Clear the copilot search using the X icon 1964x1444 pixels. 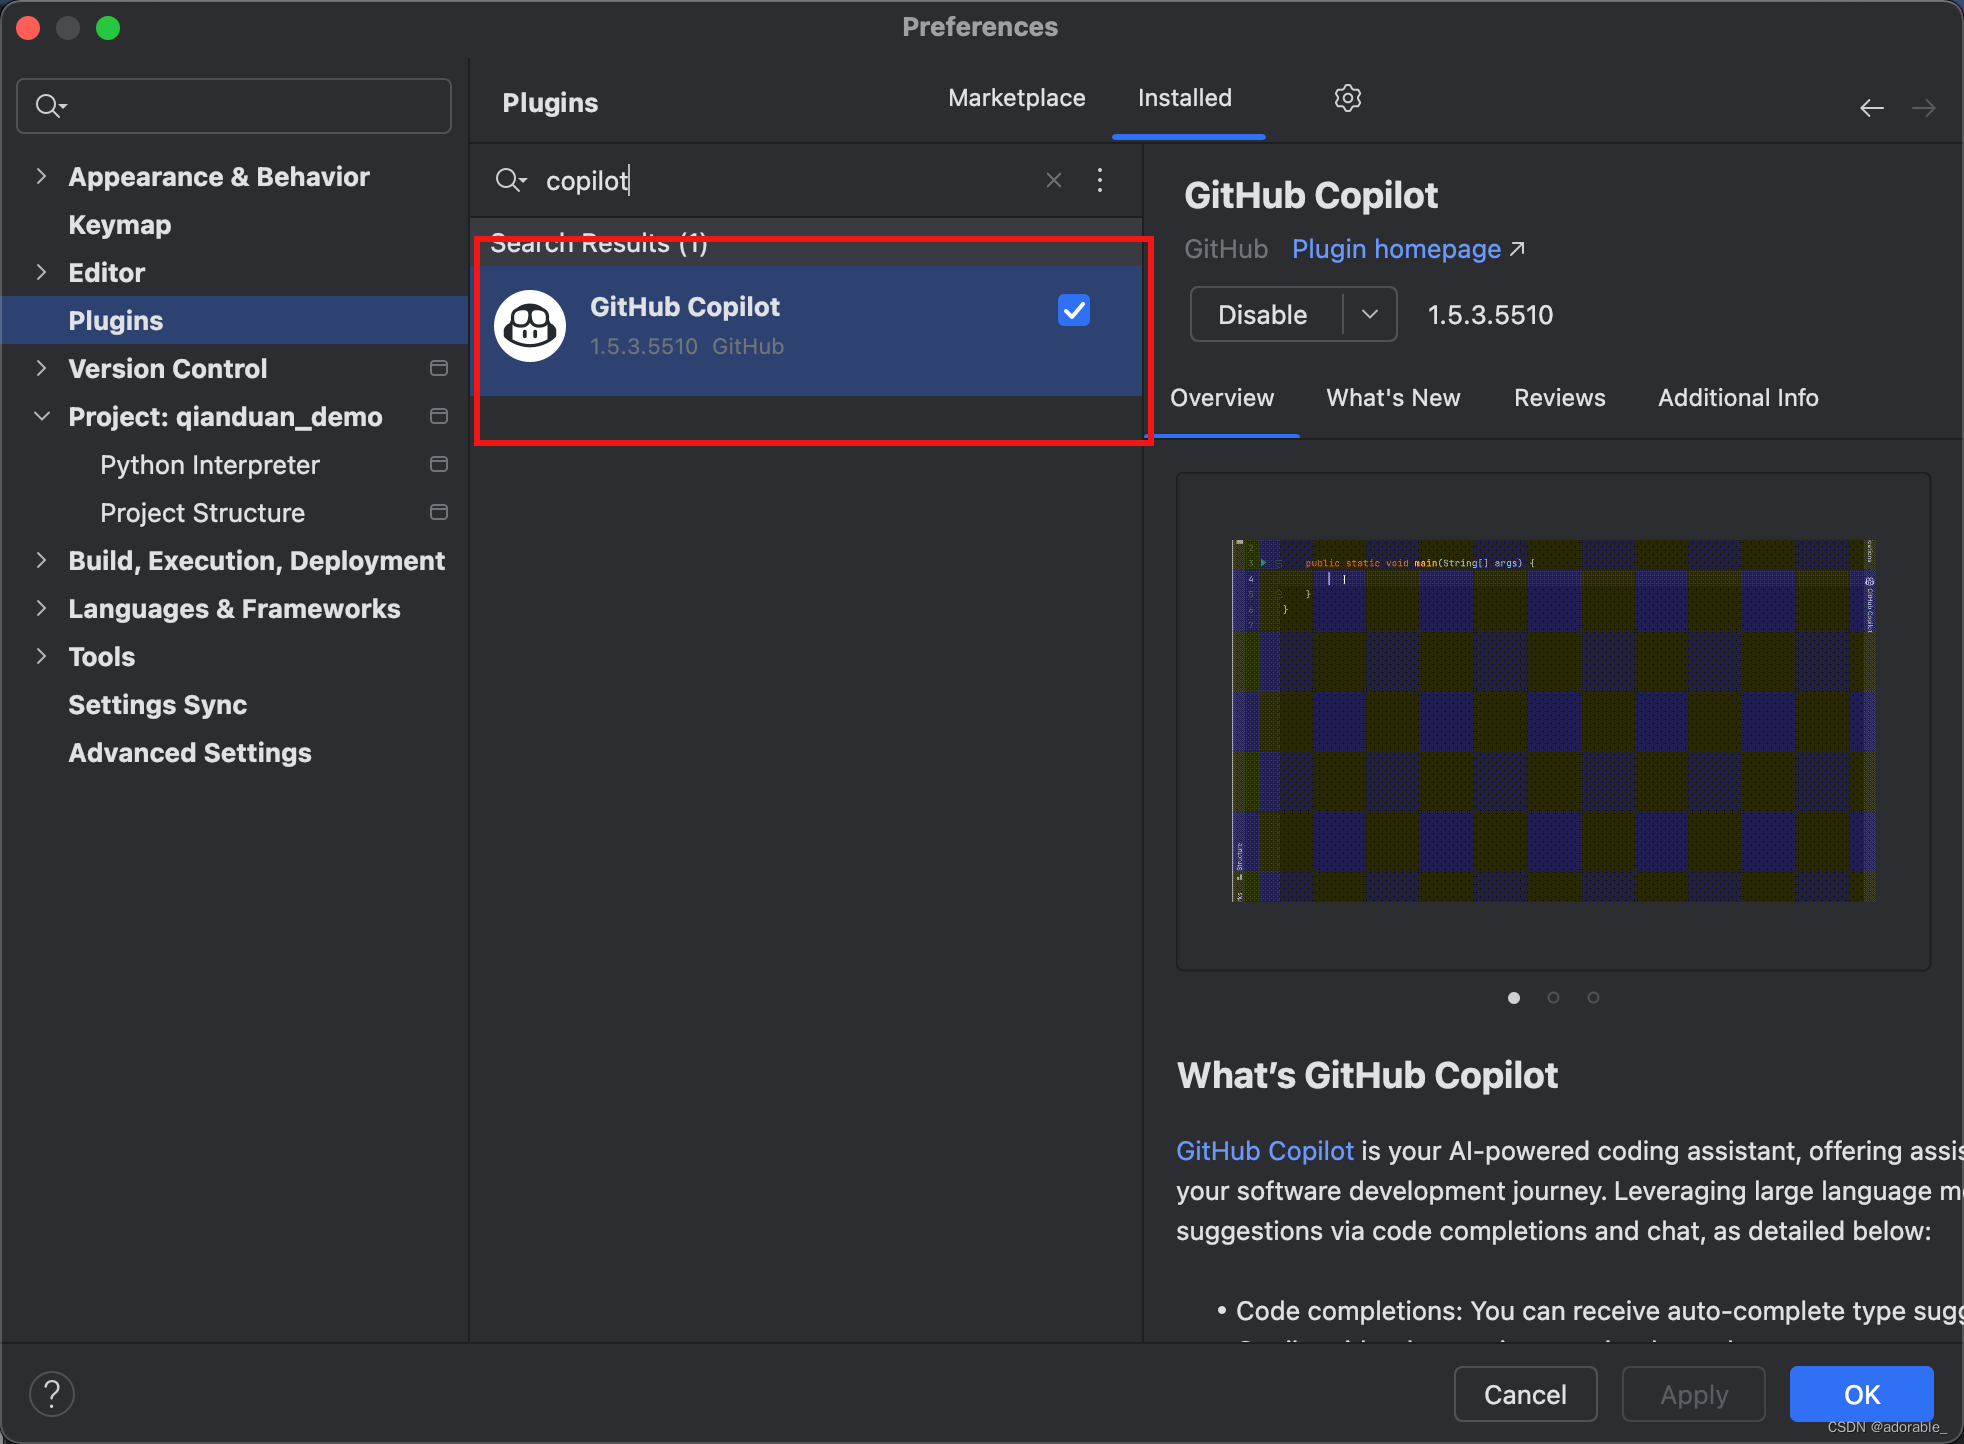1053,180
